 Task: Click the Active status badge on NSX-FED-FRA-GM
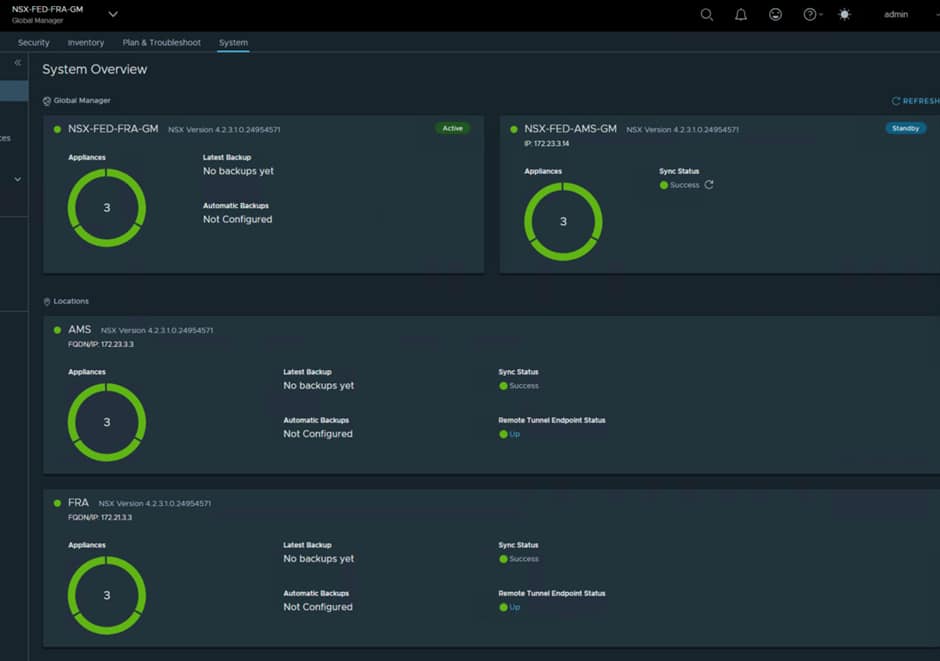coord(452,128)
